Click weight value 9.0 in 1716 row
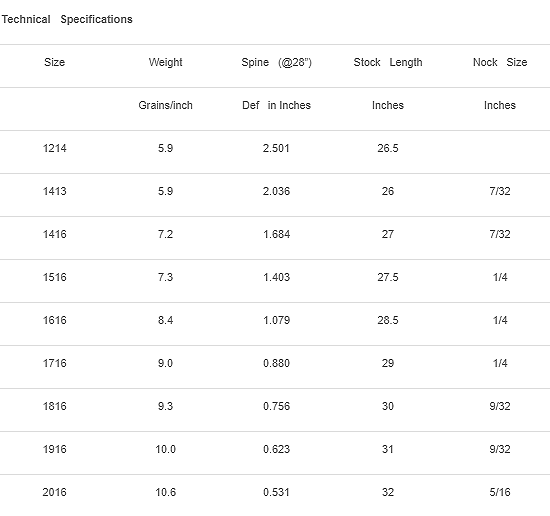This screenshot has height=516, width=550. pyautogui.click(x=165, y=363)
